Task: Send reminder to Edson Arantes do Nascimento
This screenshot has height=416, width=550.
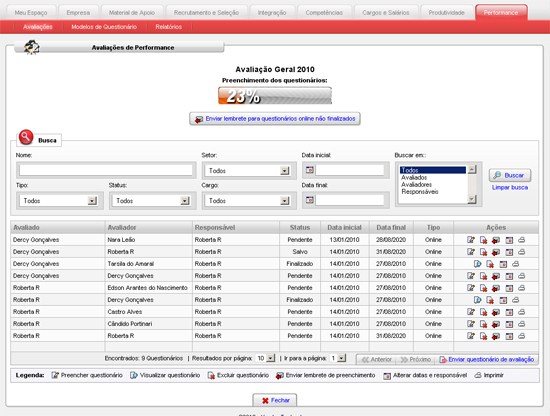Action: (x=496, y=288)
